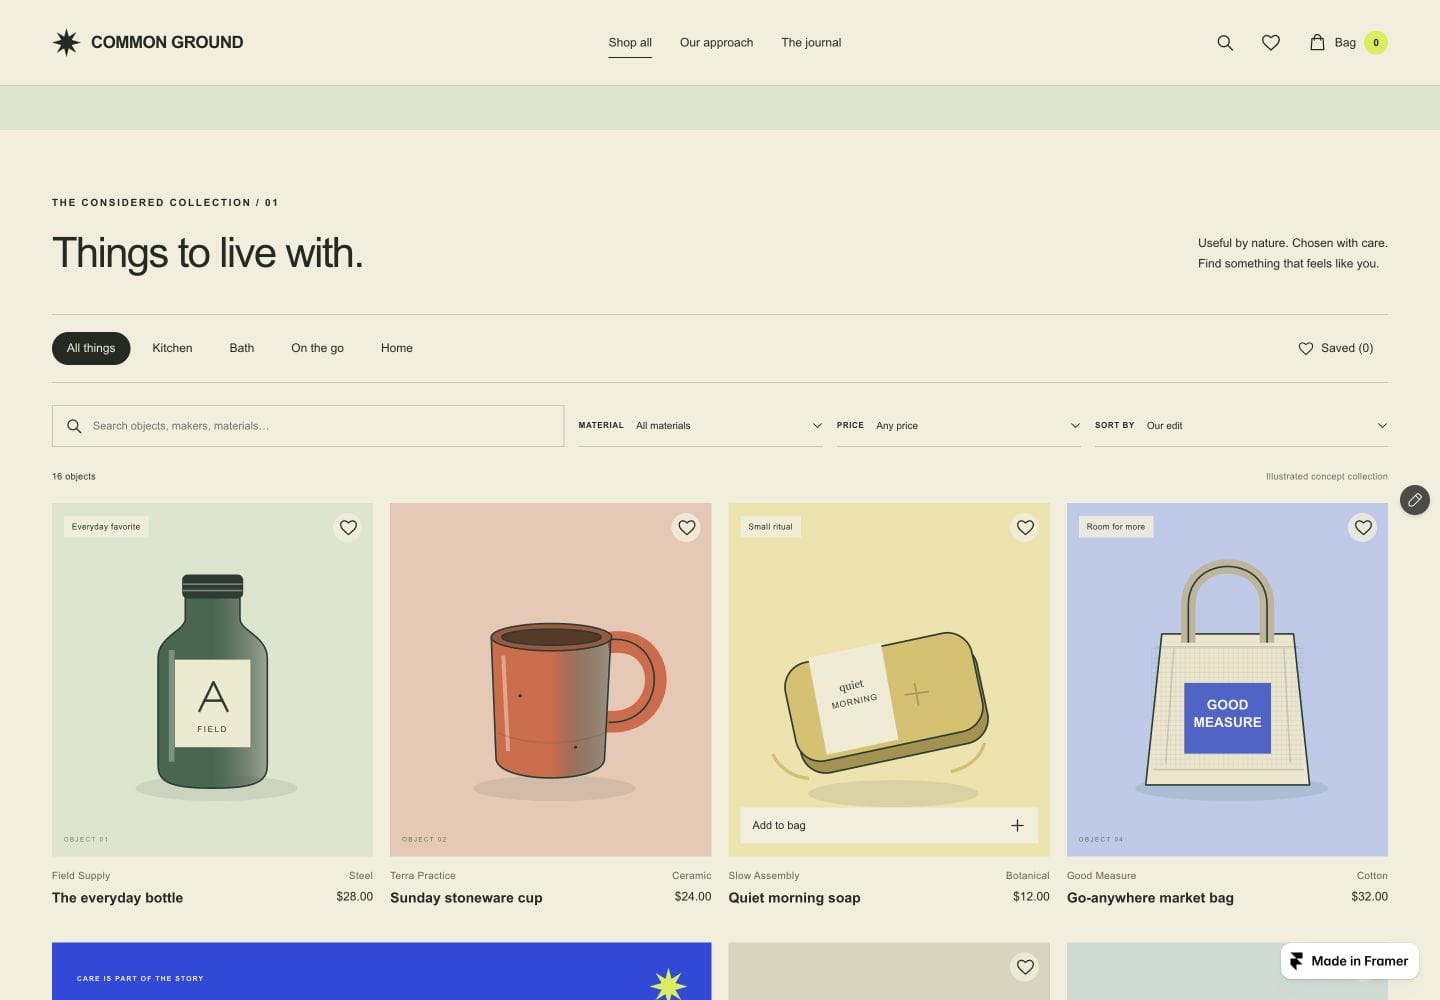Screen dimensions: 1440x1000
Task: Click the plus icon on Add to bag
Action: (1017, 825)
